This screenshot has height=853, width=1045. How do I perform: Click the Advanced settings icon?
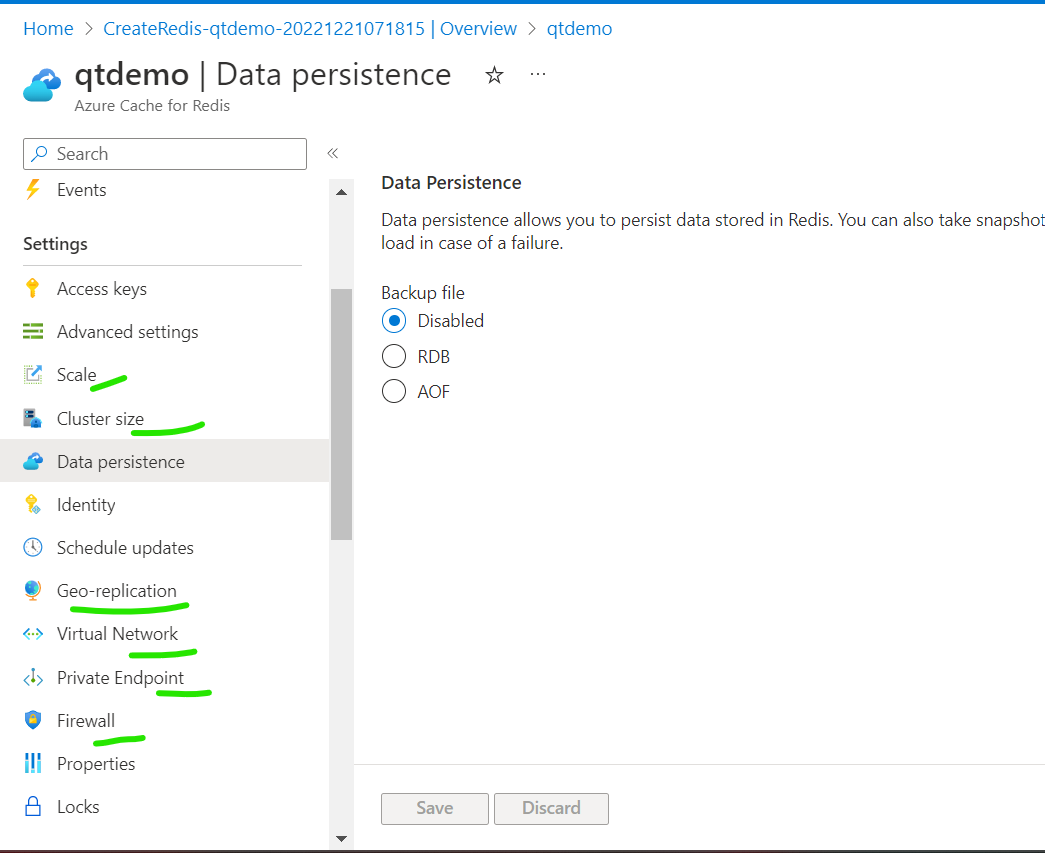[x=33, y=331]
